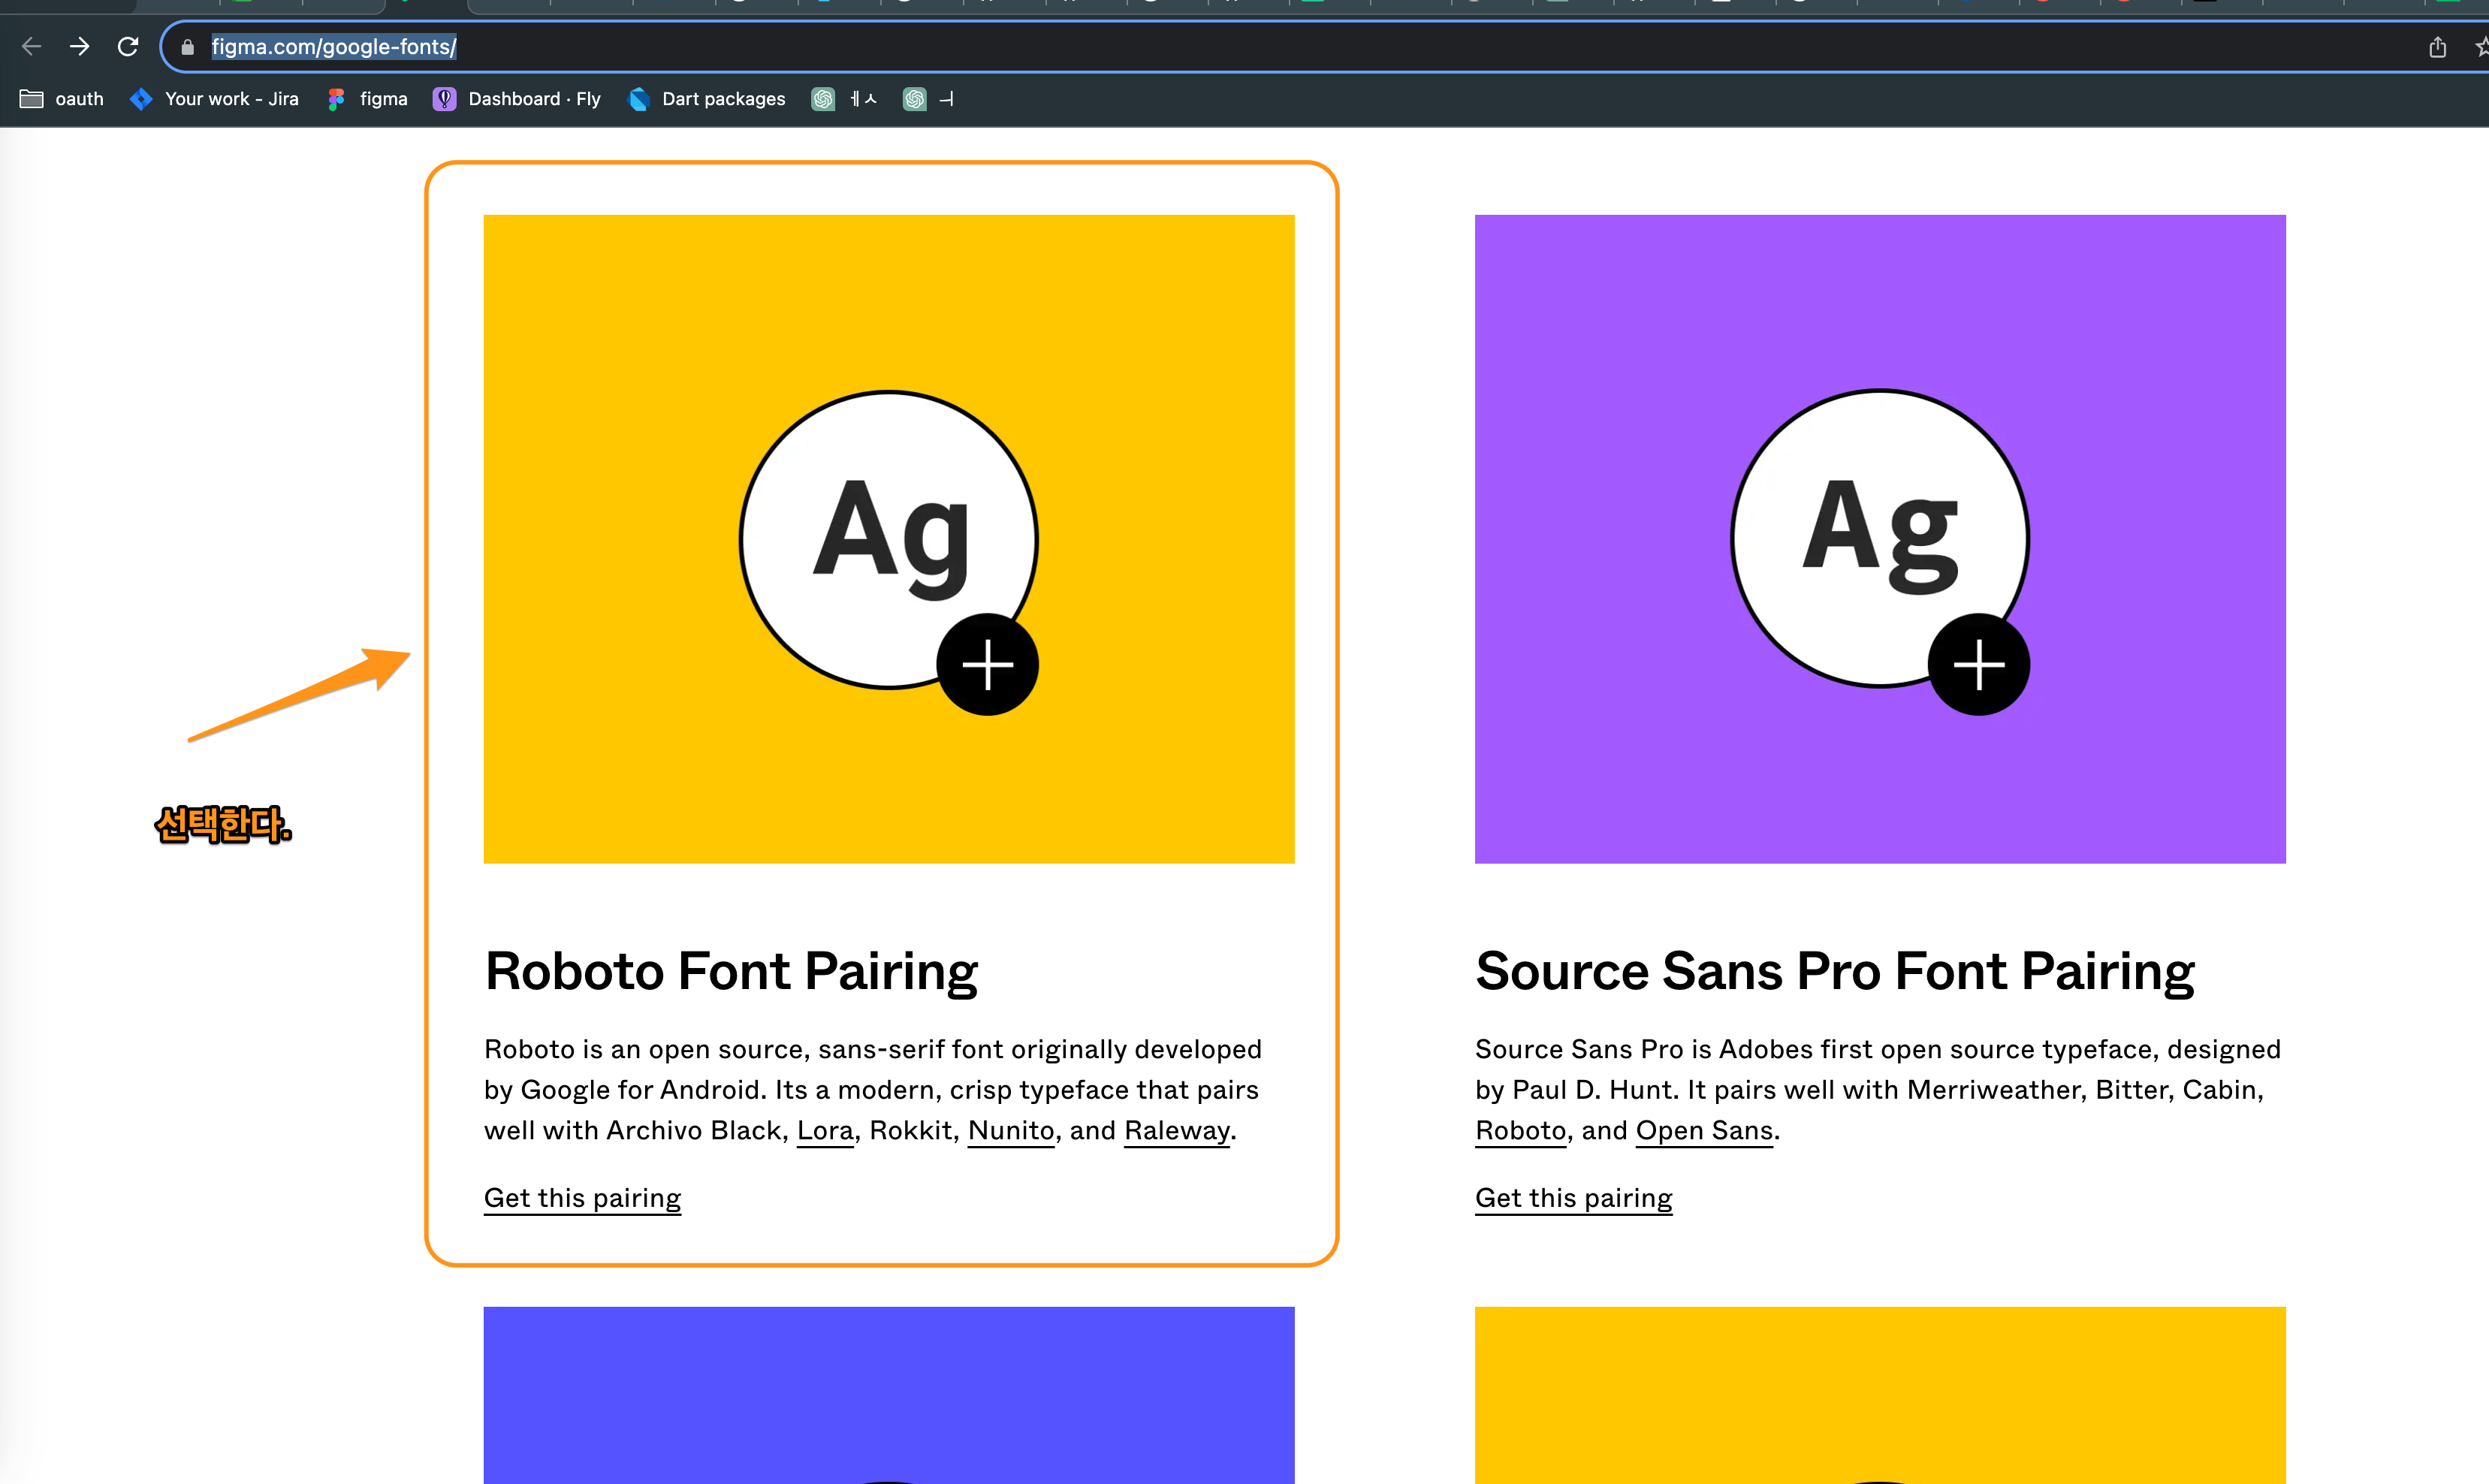Viewport: 2489px width, 1484px height.
Task: Click the plus icon on the Roboto card
Action: pyautogui.click(x=987, y=665)
